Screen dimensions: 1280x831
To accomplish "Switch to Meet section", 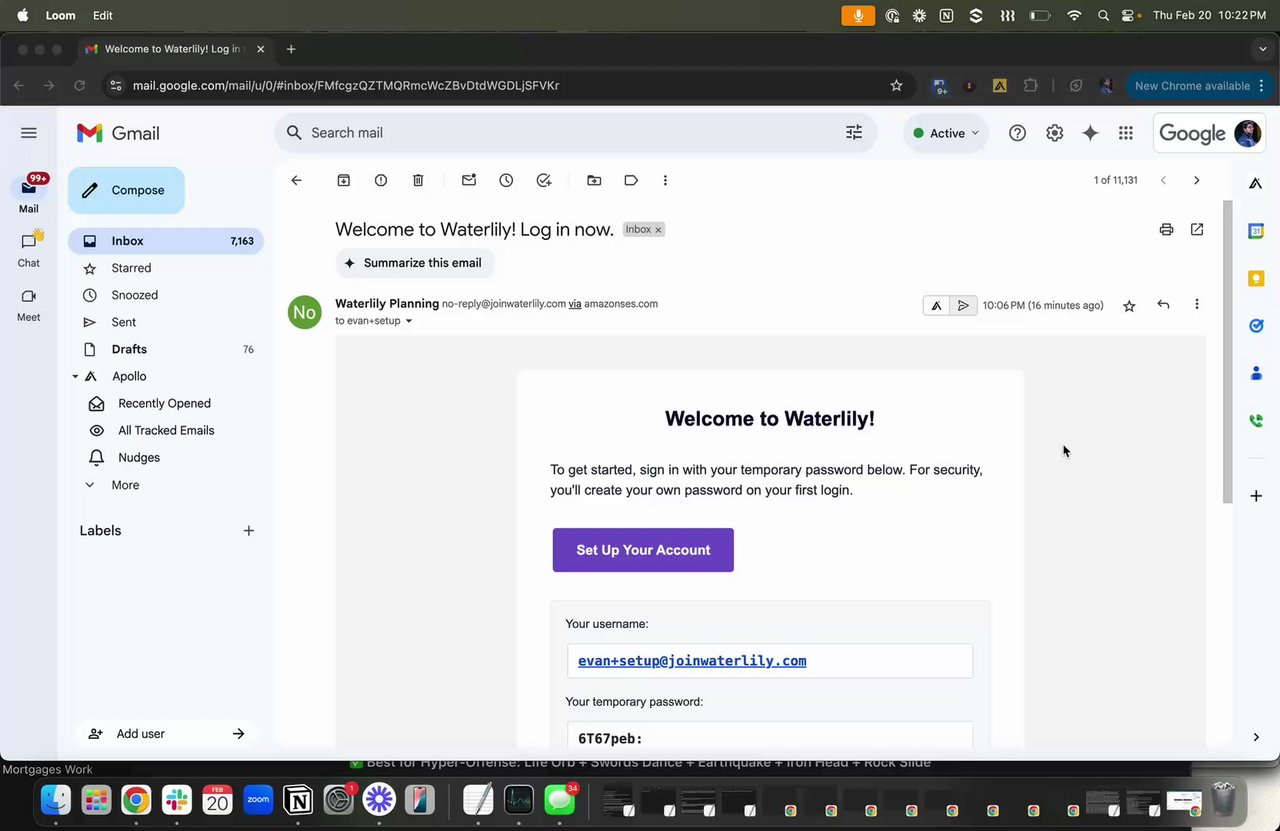I will point(29,305).
